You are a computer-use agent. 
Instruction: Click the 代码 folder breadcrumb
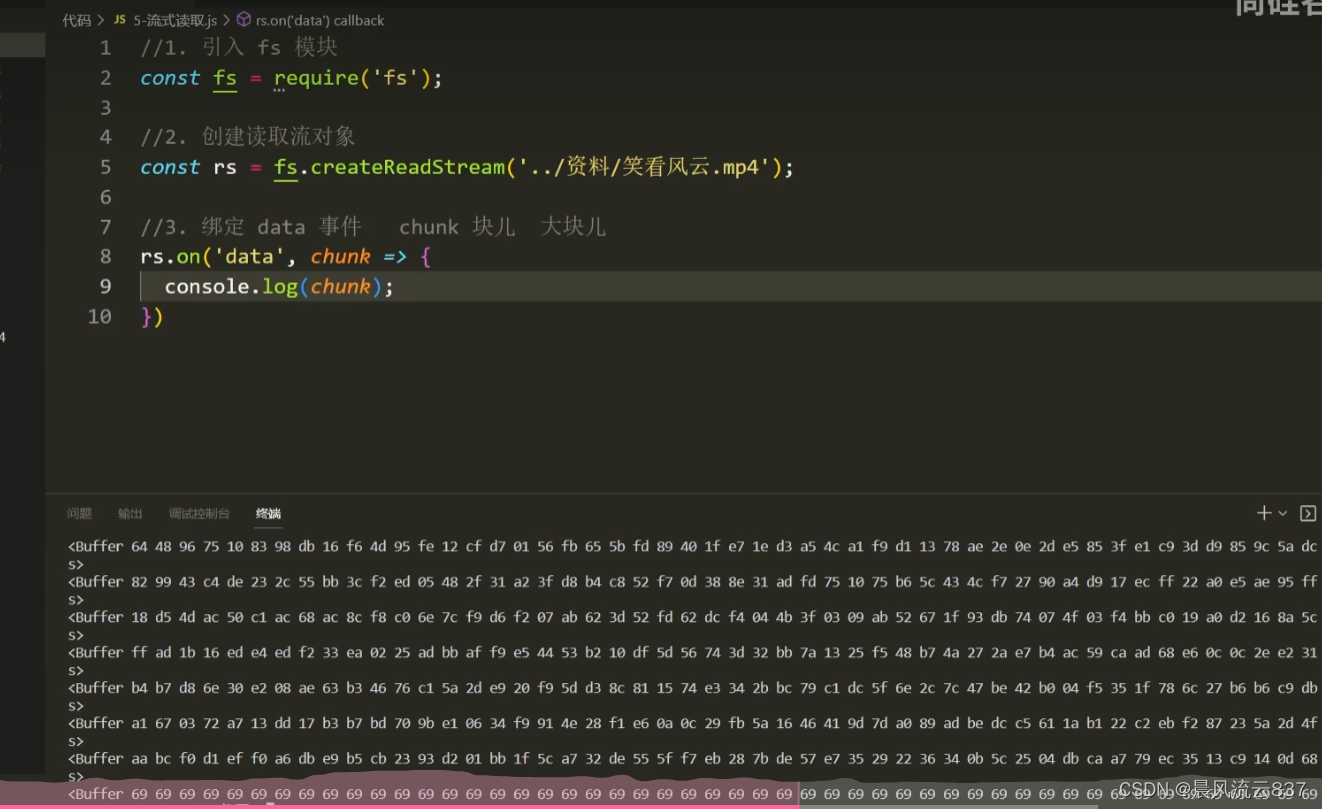coord(77,20)
